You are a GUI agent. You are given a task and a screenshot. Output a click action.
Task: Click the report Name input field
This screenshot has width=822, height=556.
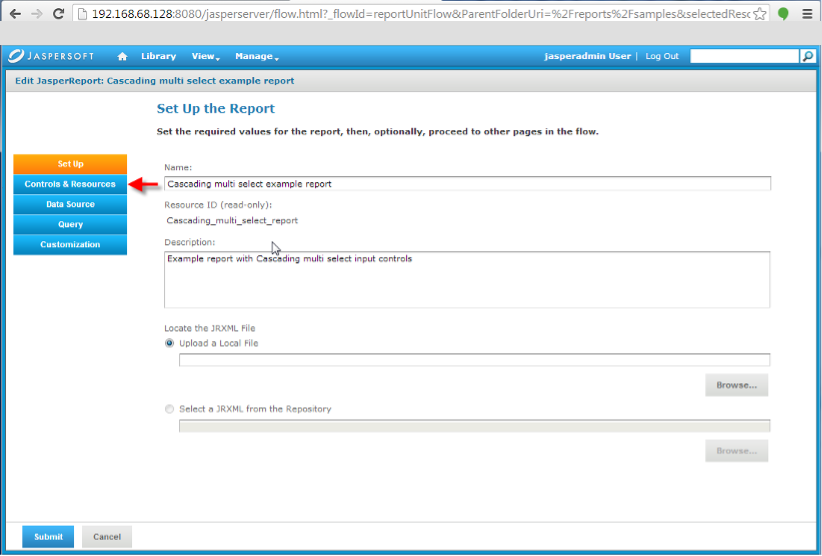click(x=467, y=184)
